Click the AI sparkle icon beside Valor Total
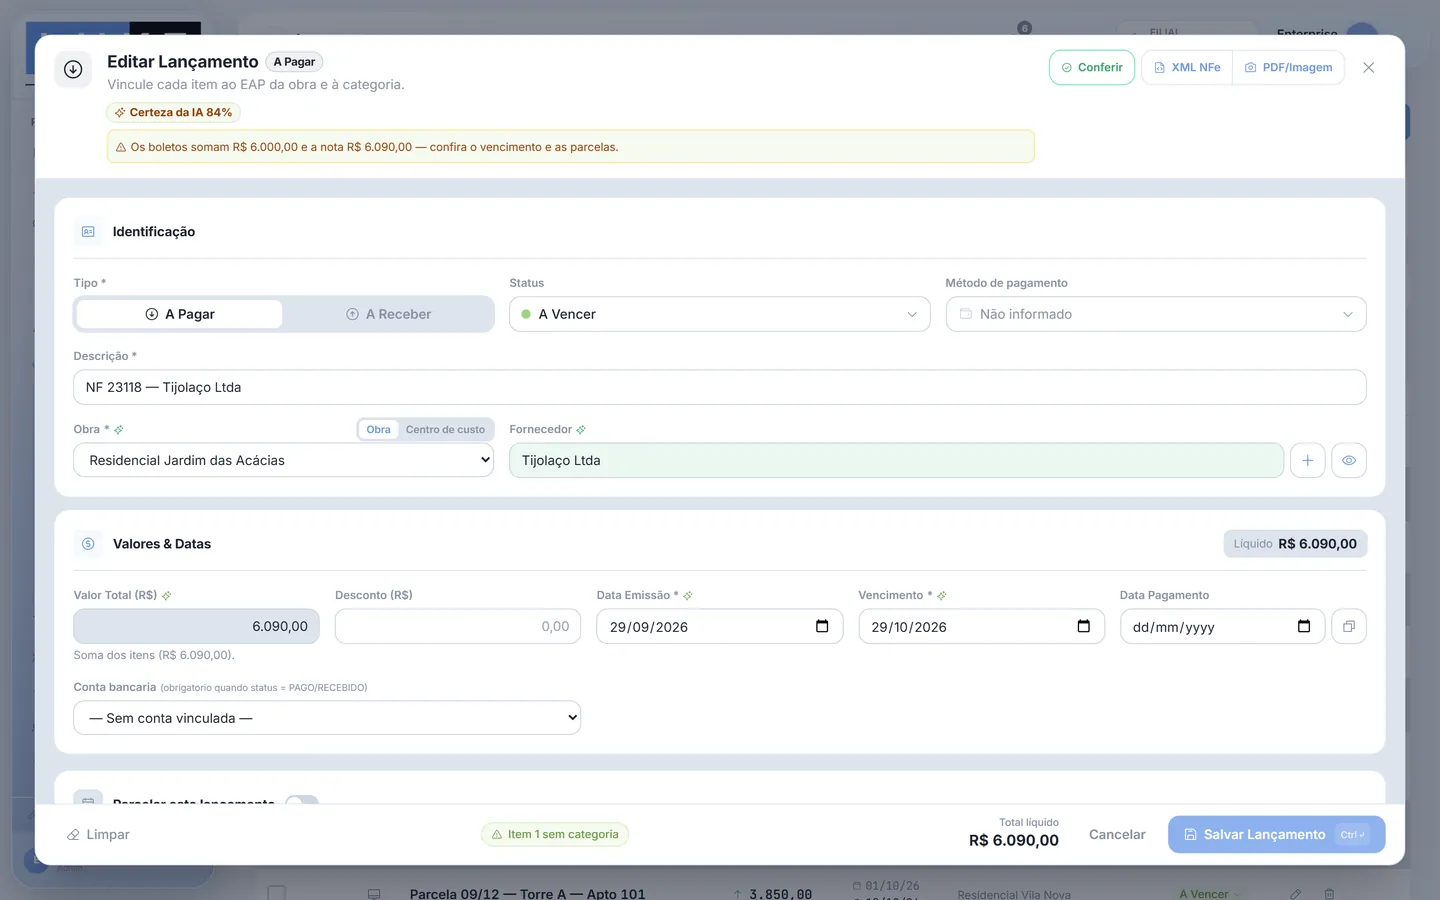 point(167,596)
